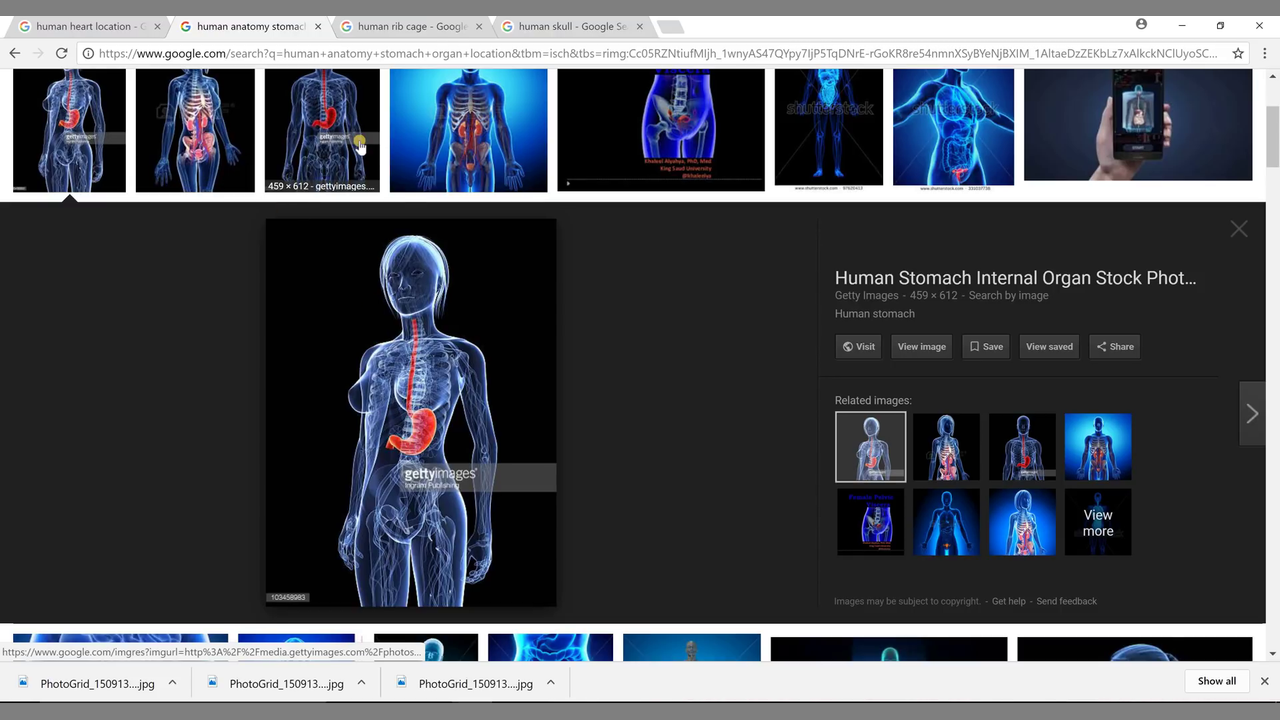Close the image preview panel X
The width and height of the screenshot is (1280, 720).
1239,229
